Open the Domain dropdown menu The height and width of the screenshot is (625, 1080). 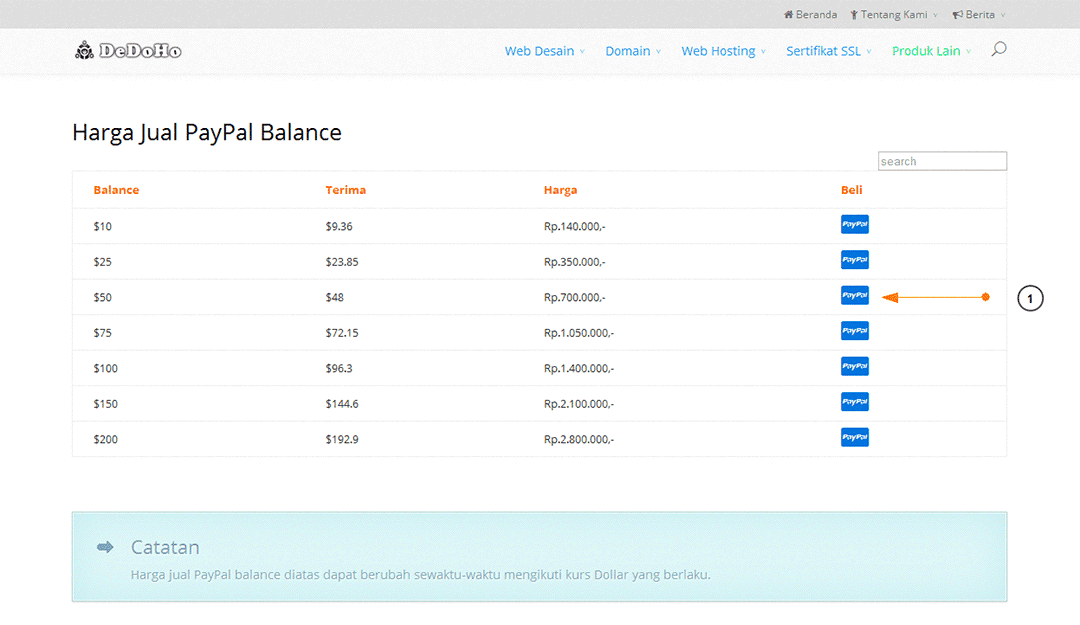tap(632, 51)
